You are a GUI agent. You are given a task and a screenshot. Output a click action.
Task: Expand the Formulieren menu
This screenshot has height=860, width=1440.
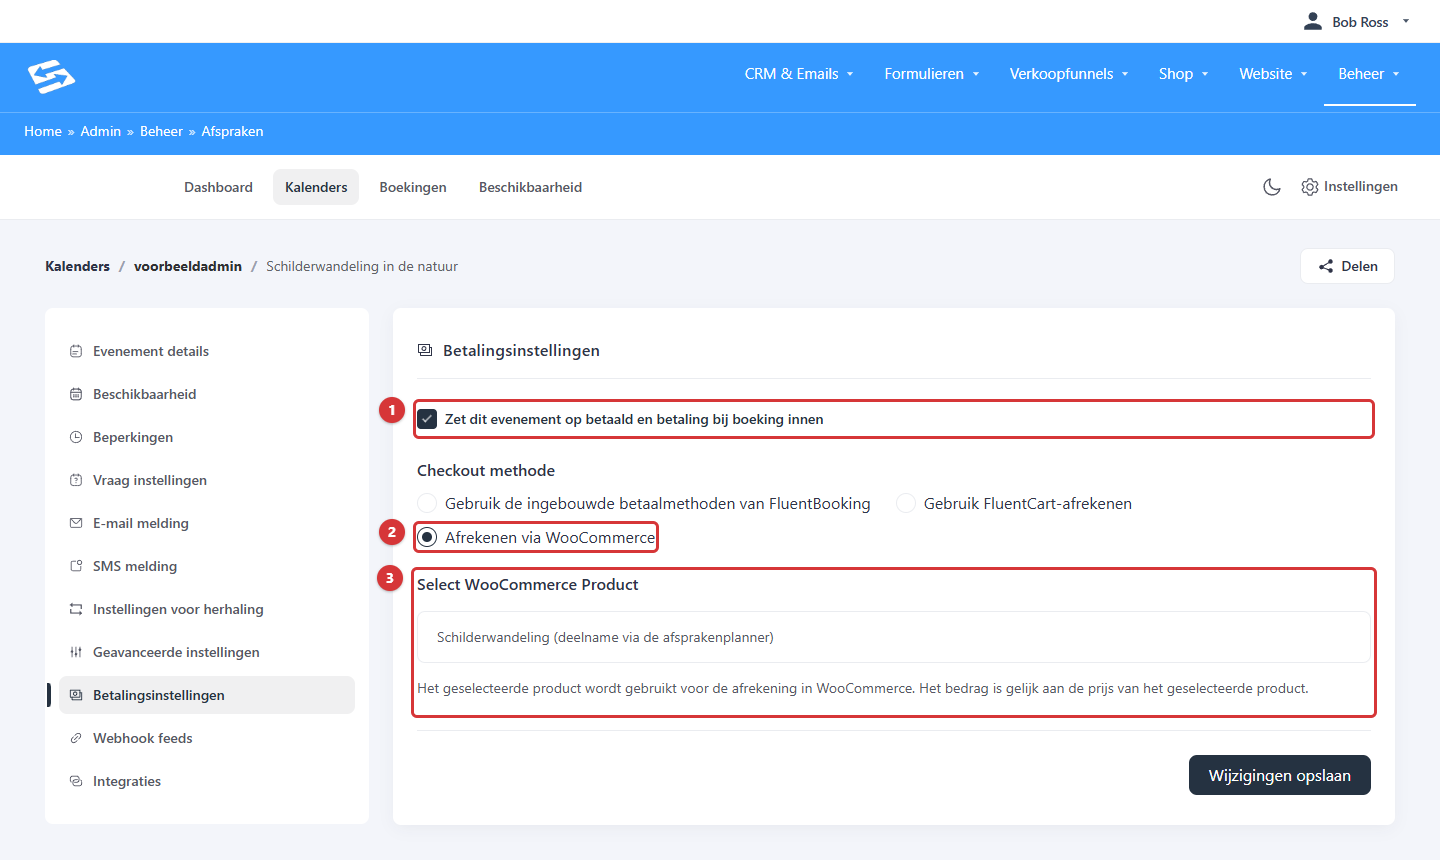pyautogui.click(x=932, y=74)
